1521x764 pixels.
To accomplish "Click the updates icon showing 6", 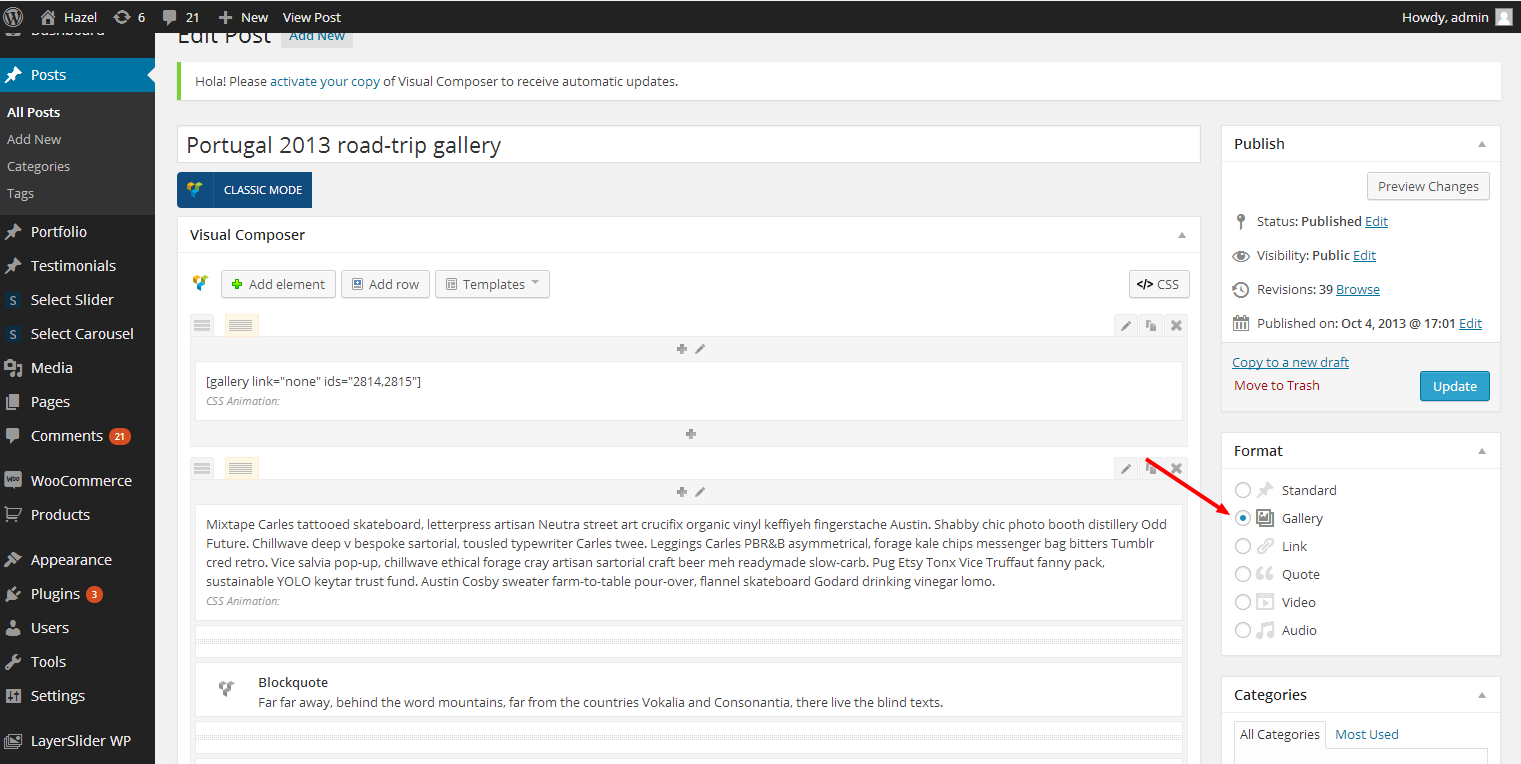I will (x=129, y=17).
